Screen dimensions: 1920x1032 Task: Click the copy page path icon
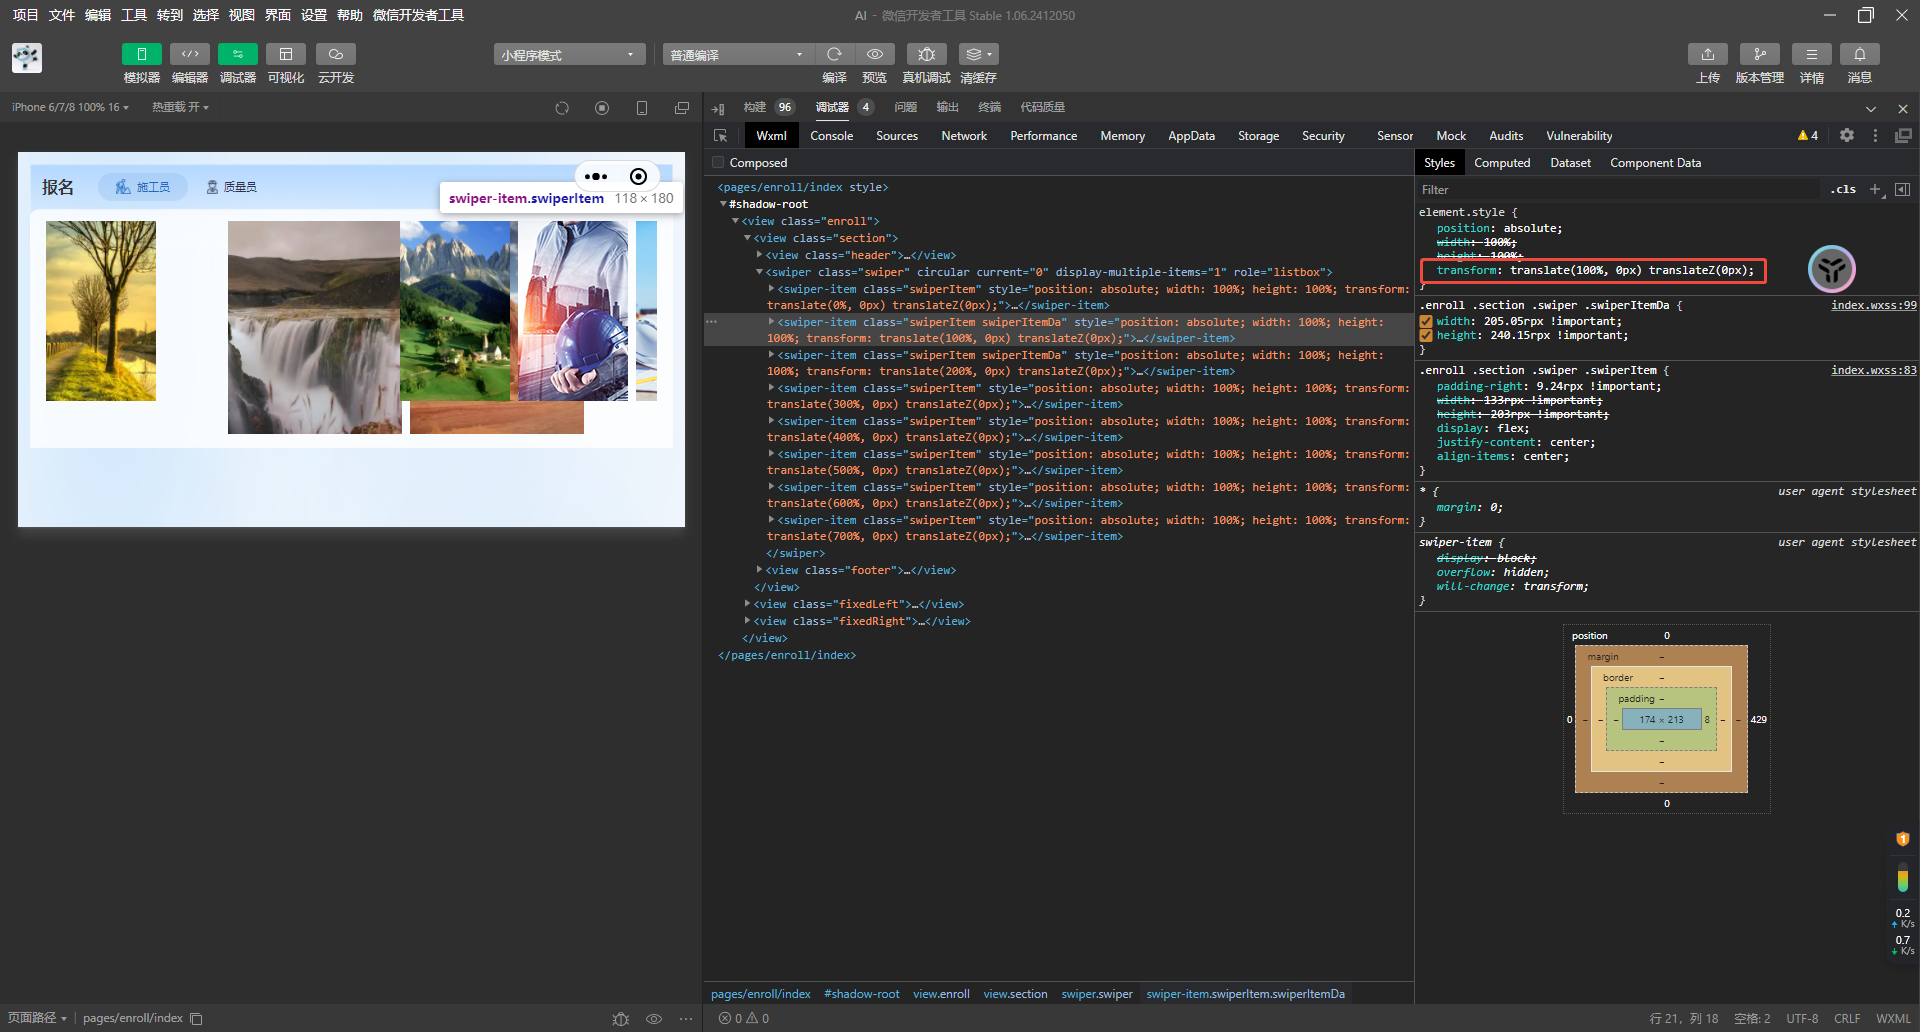197,1019
